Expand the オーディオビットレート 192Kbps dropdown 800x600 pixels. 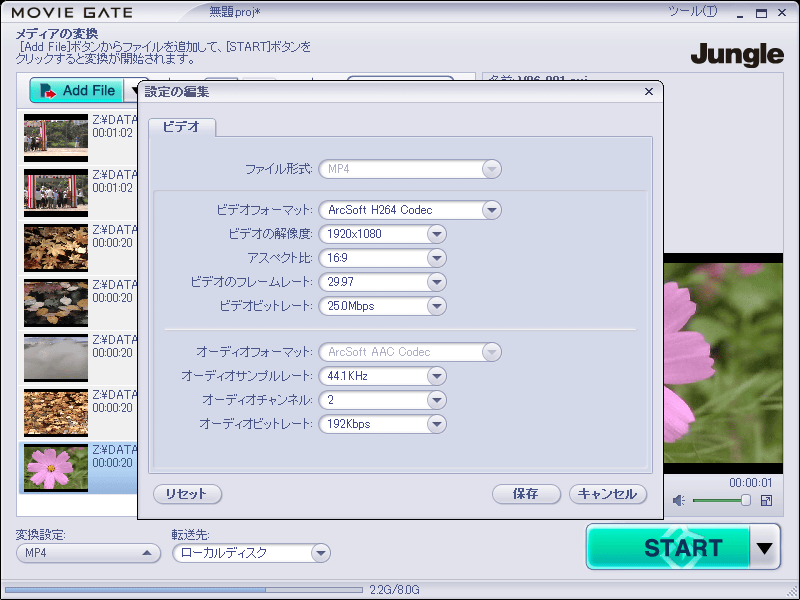click(x=383, y=424)
